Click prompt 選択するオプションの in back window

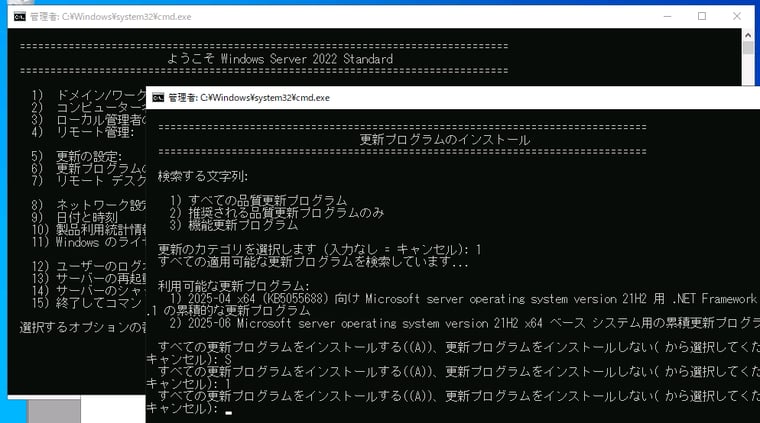click(x=83, y=328)
